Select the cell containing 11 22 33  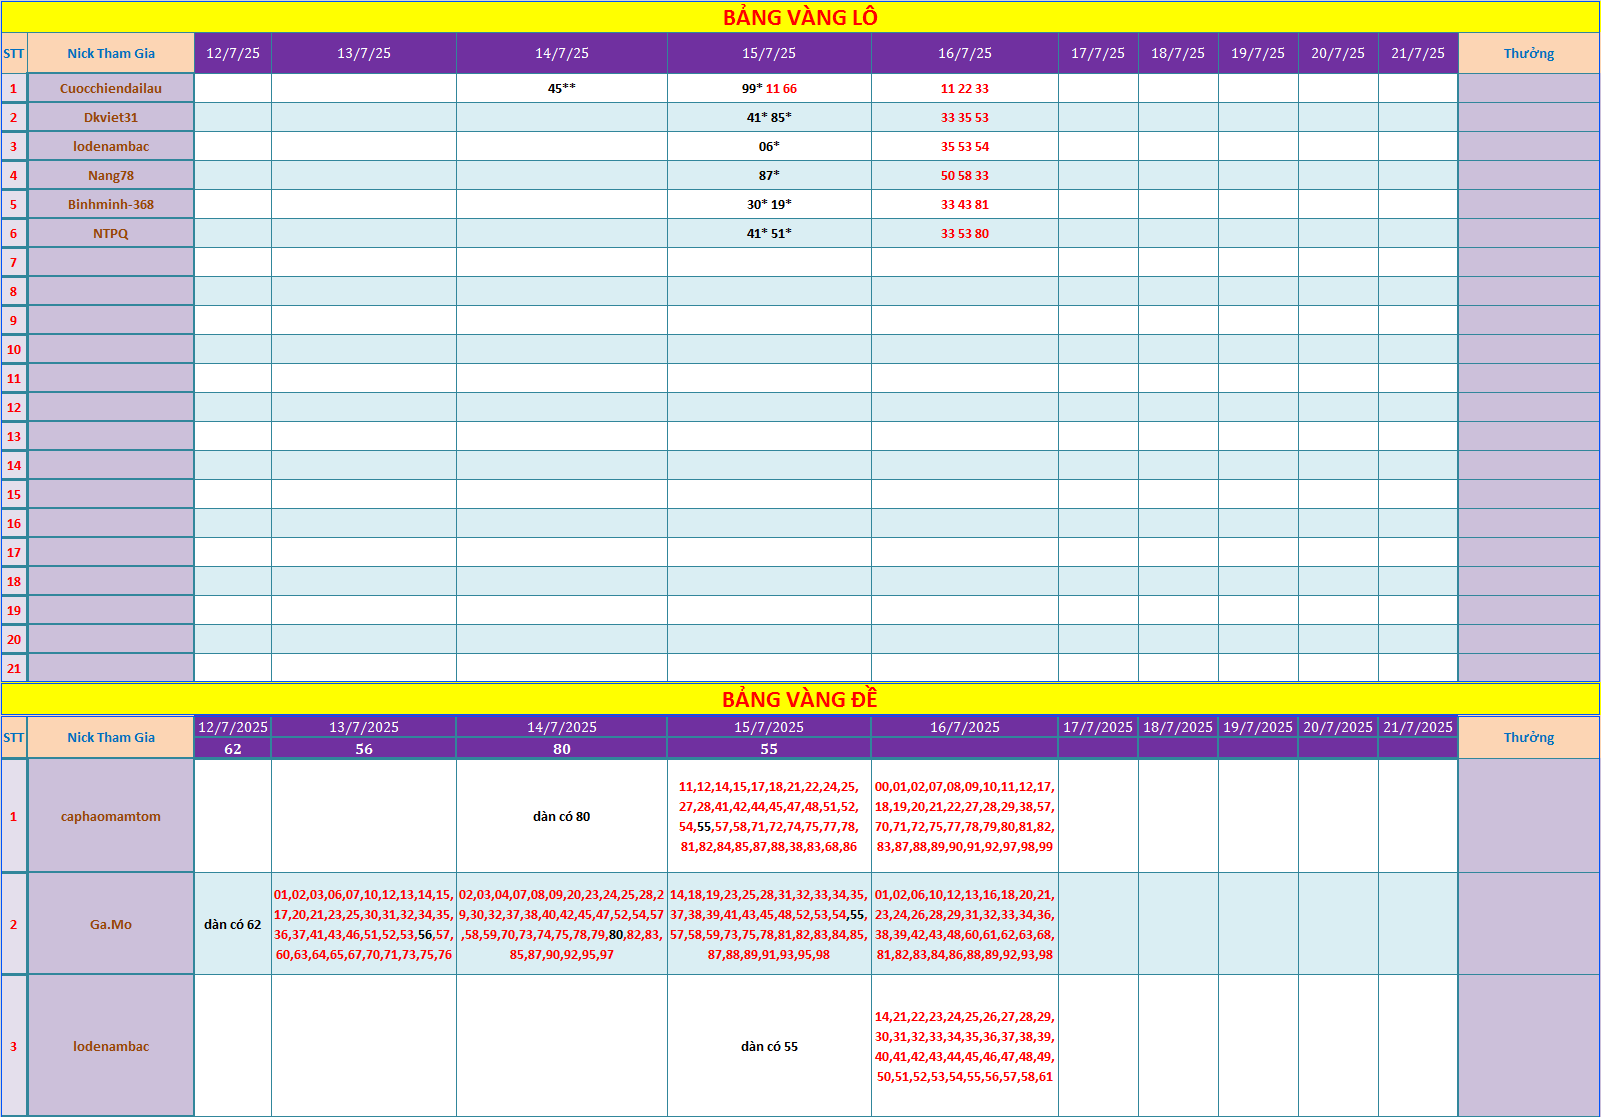[965, 88]
